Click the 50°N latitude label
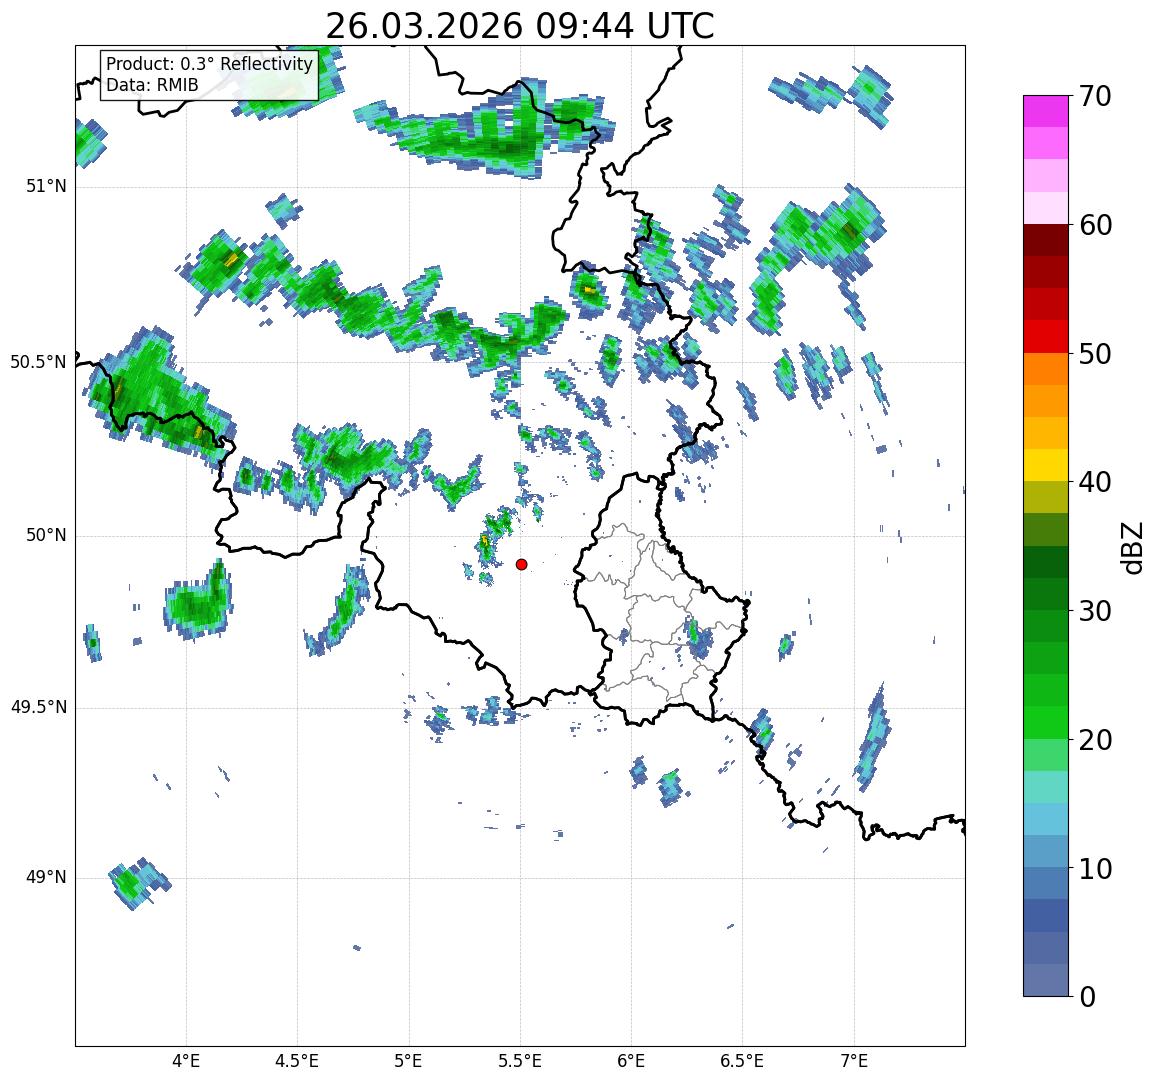Viewport: 1157px width, 1081px height. [46, 536]
